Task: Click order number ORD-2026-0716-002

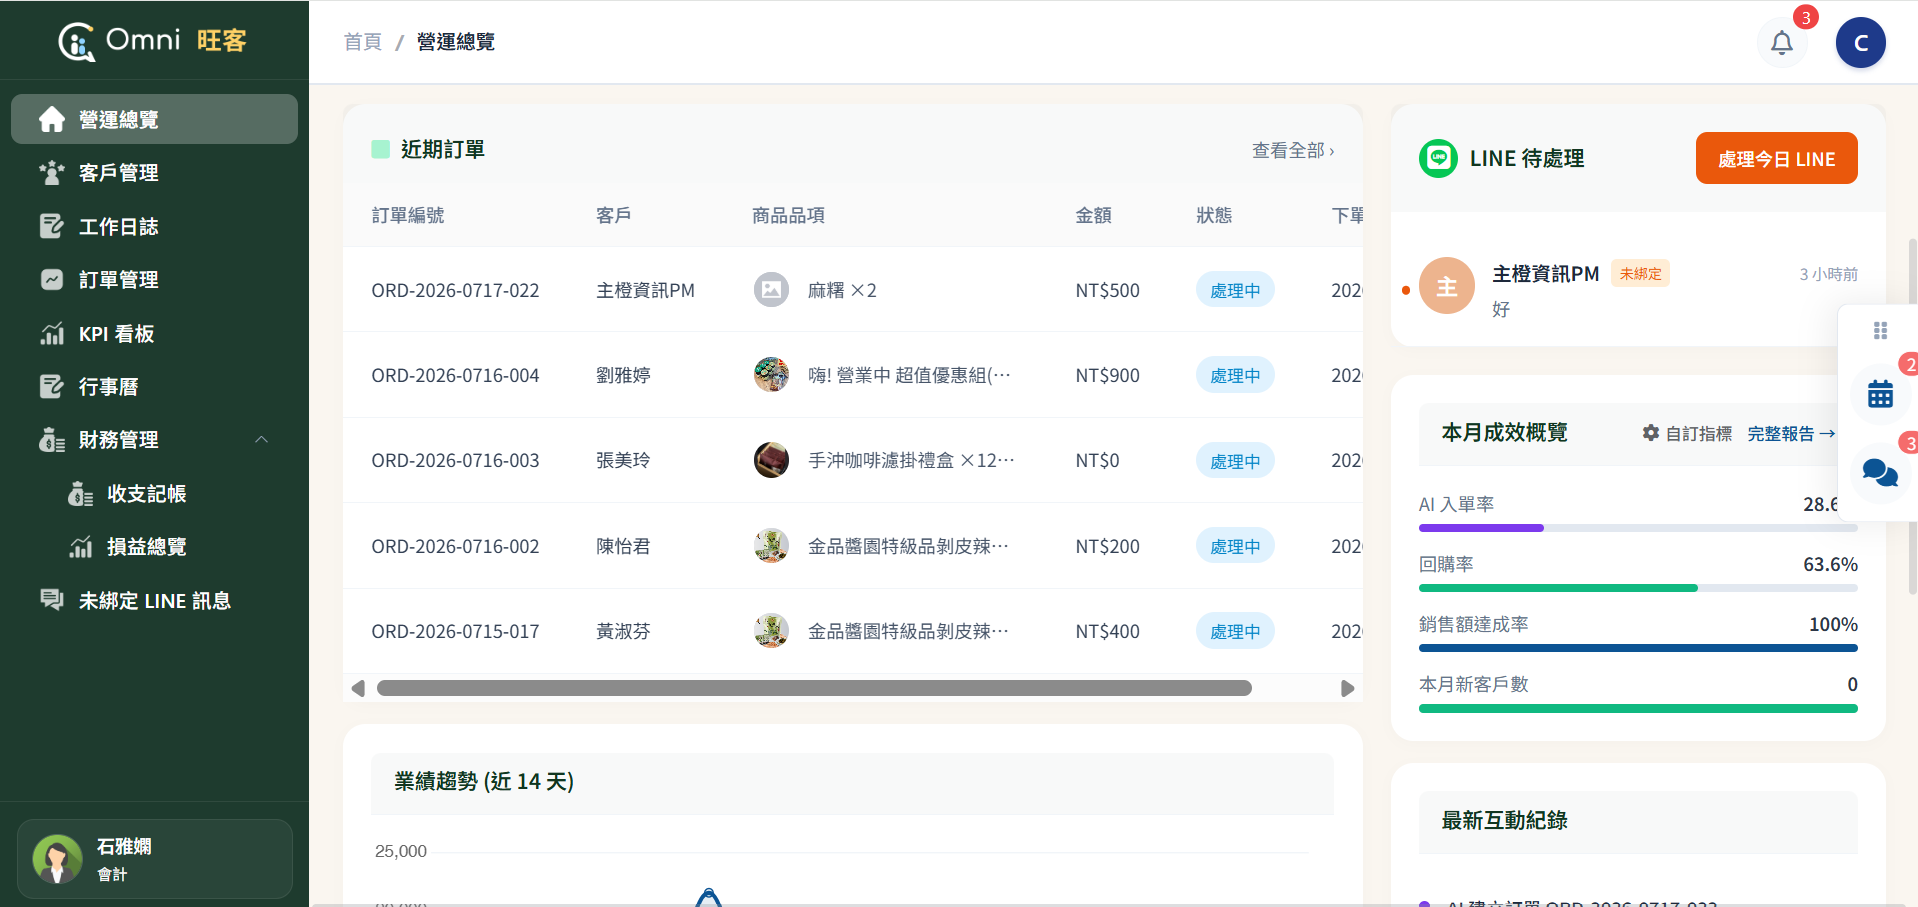Action: 455,546
